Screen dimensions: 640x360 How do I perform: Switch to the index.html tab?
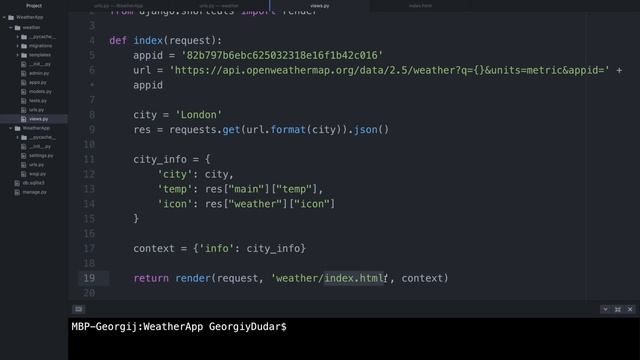(x=420, y=6)
